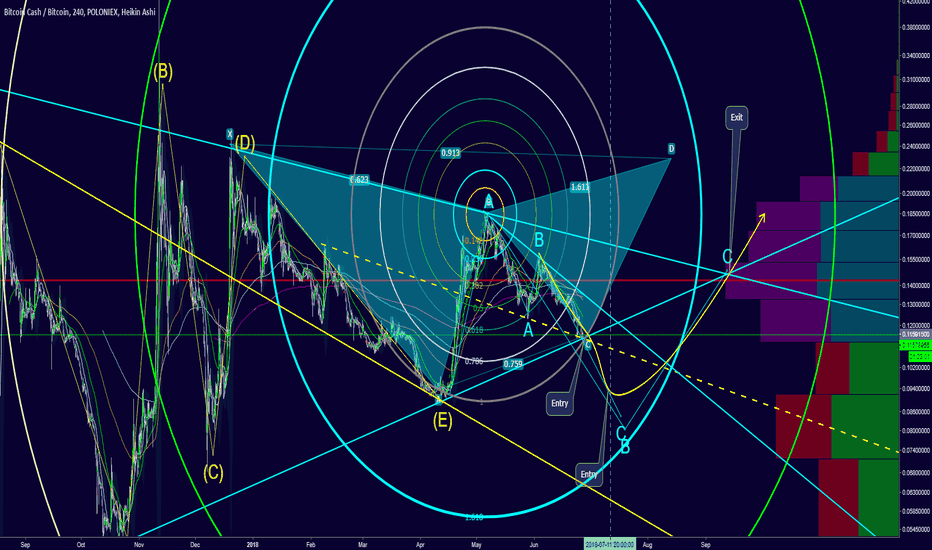Click the small D point marker box
Viewport: 932px width, 550px height.
671,149
